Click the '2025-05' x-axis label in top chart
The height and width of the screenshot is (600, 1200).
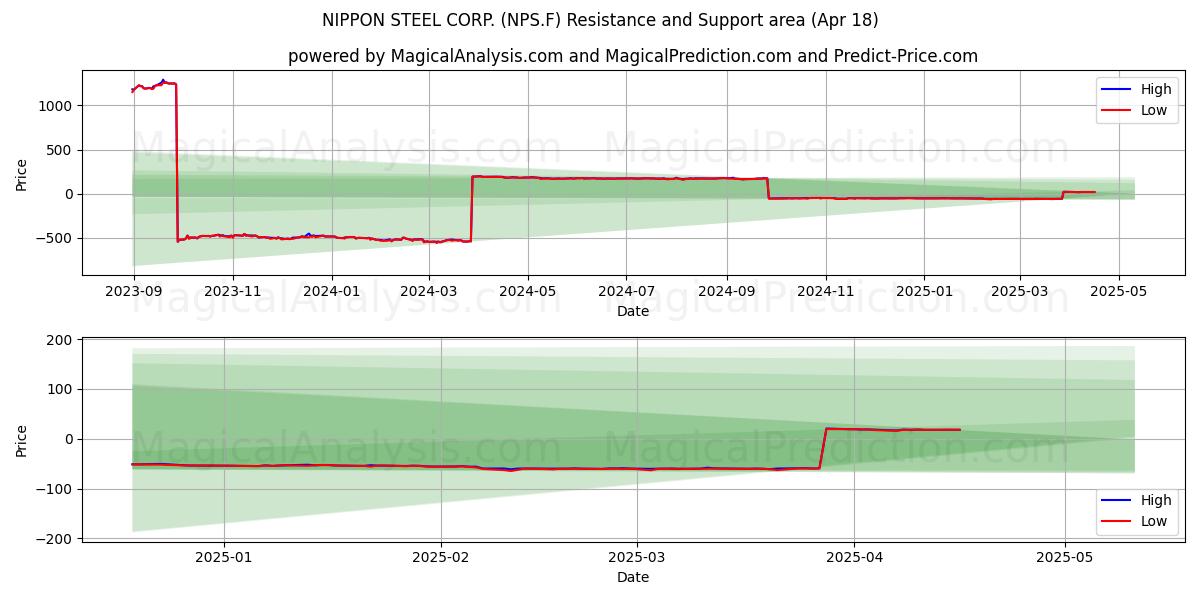coord(1119,292)
